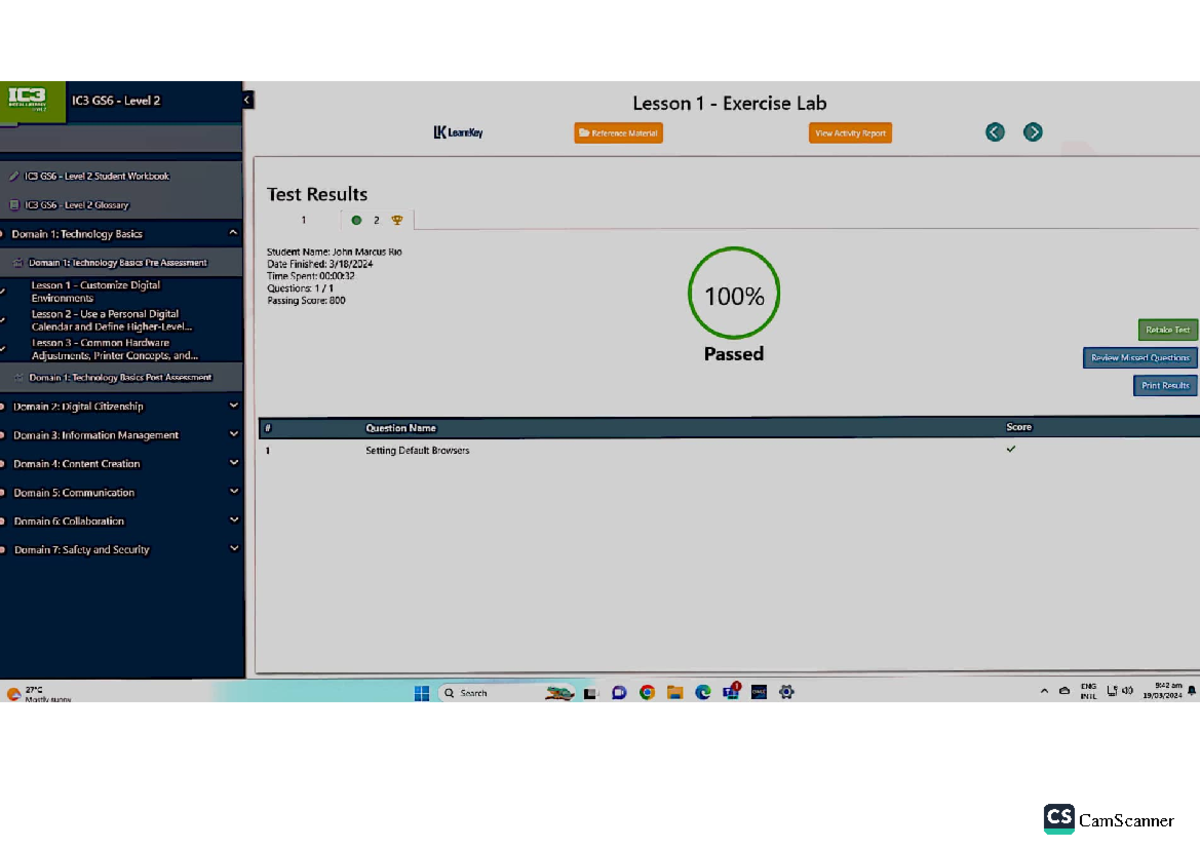
Task: Switch to test attempt tab 1
Action: (303, 219)
